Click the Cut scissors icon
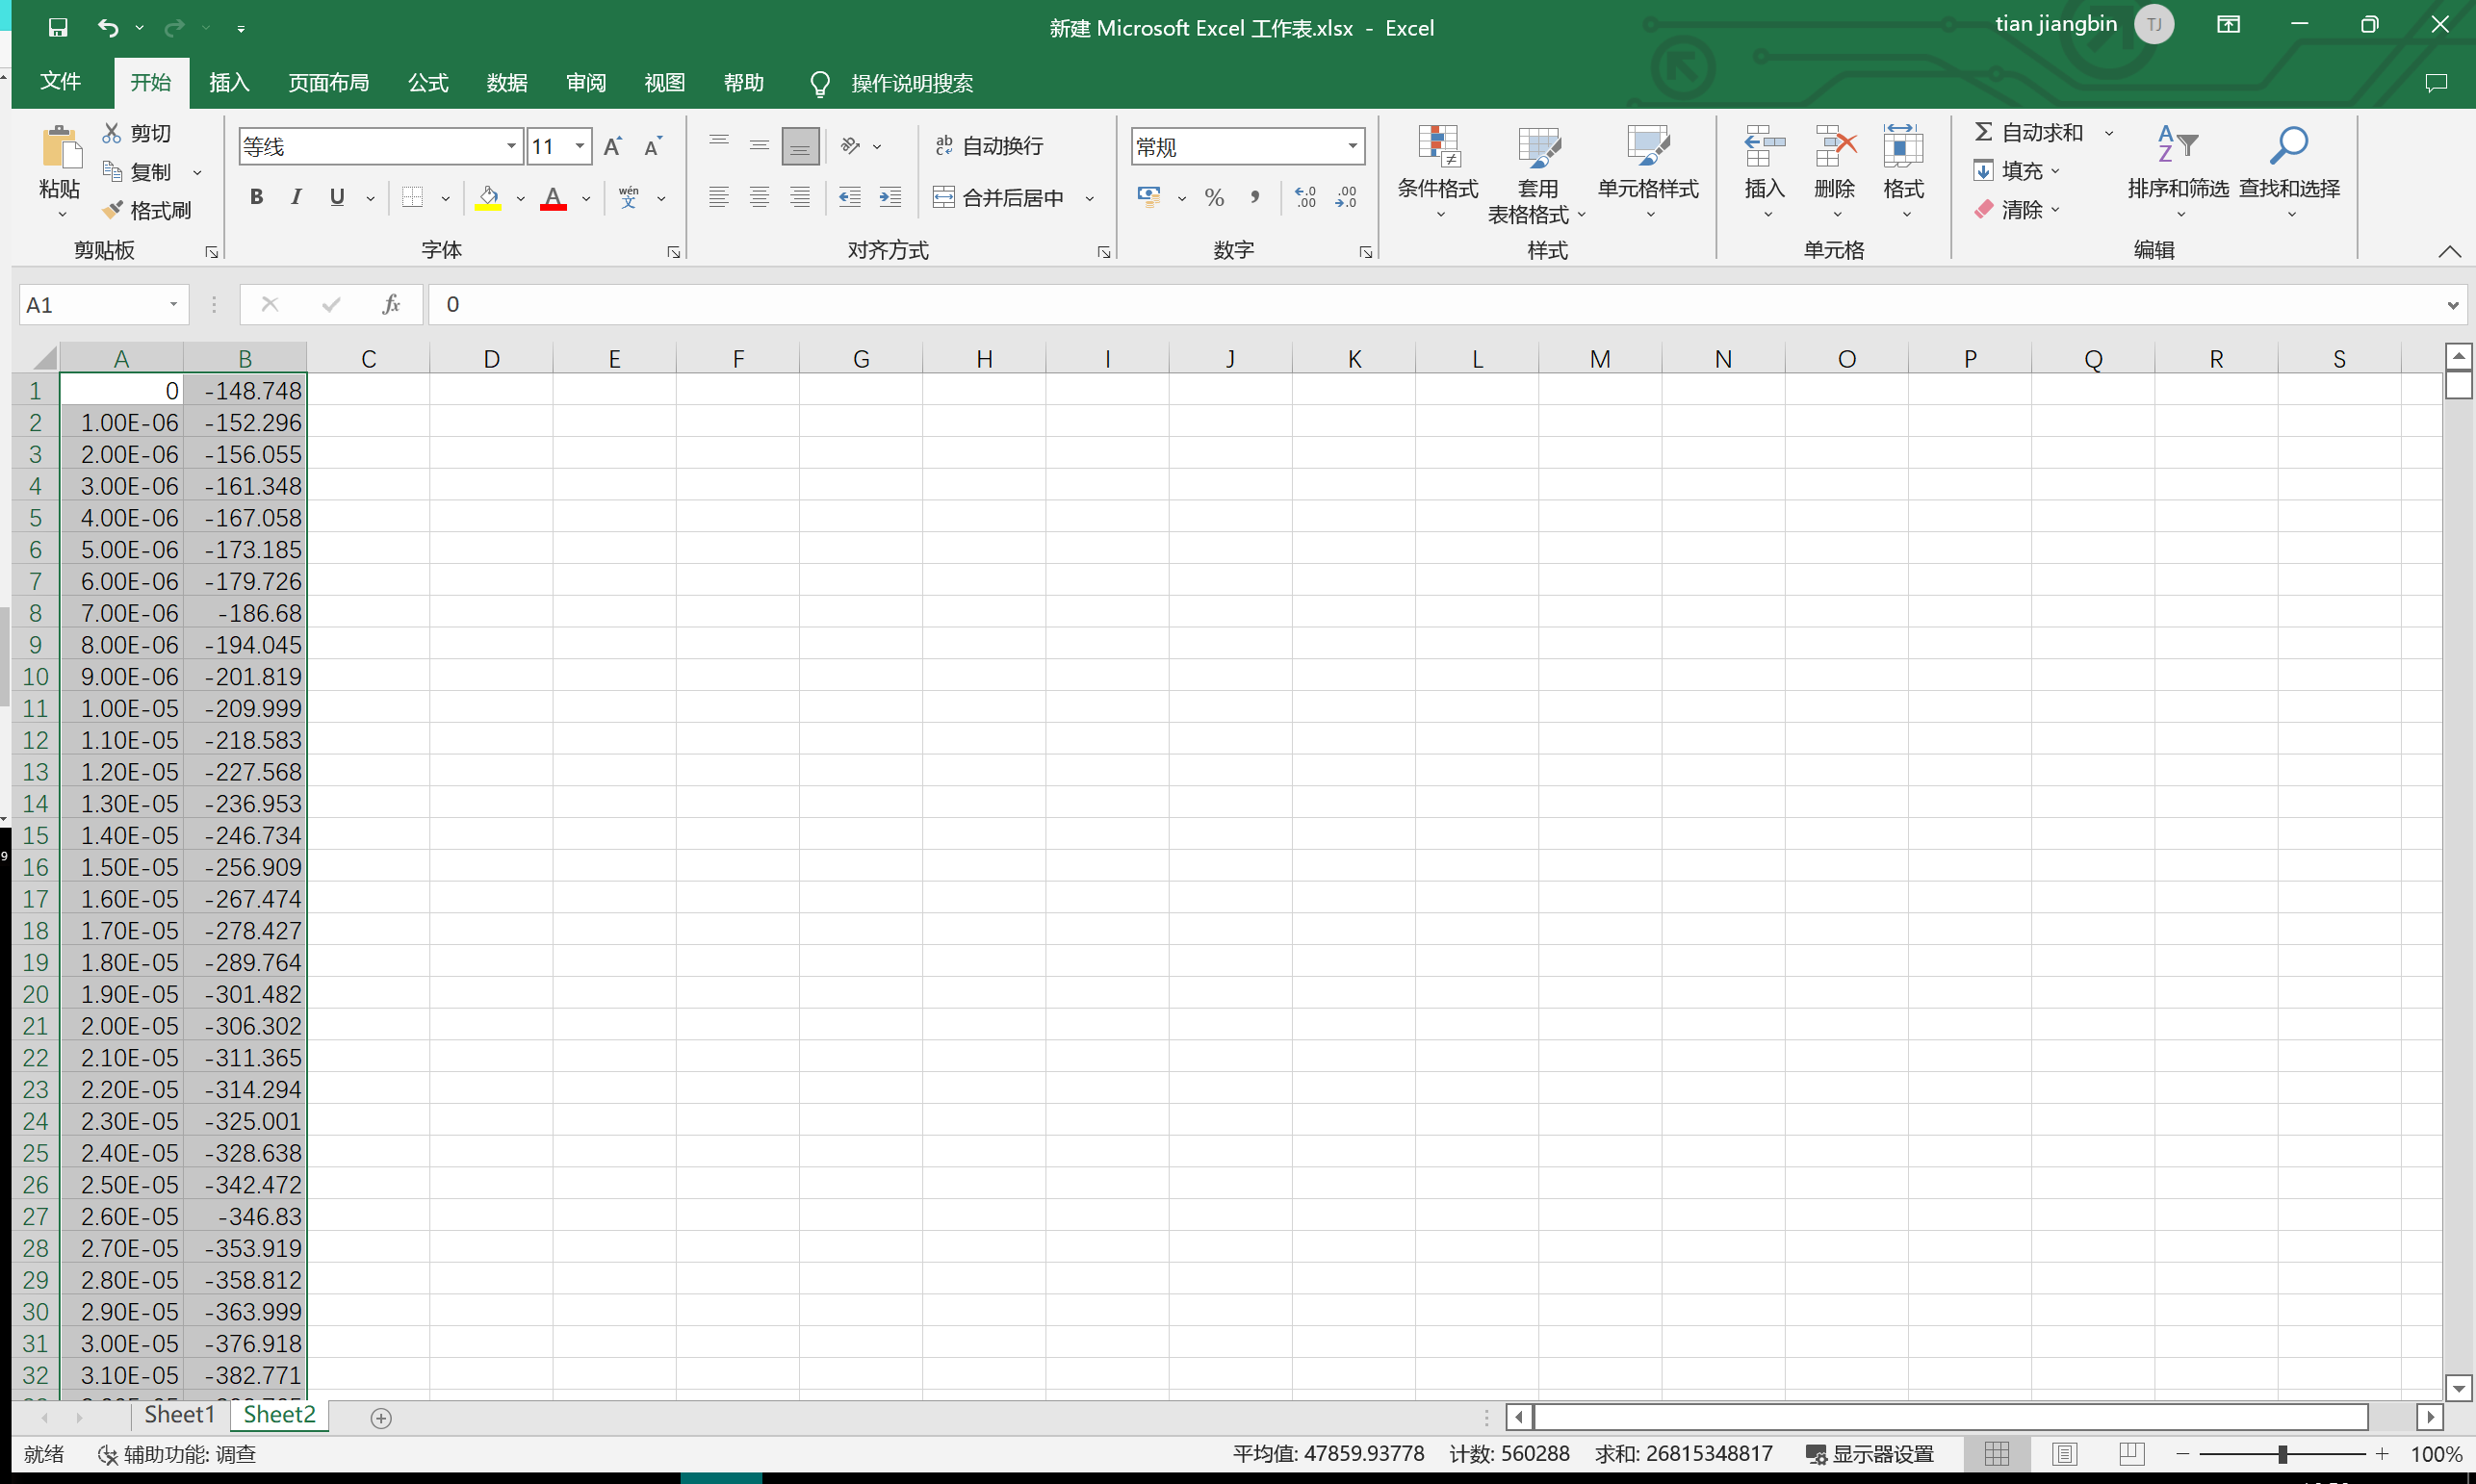 (112, 133)
